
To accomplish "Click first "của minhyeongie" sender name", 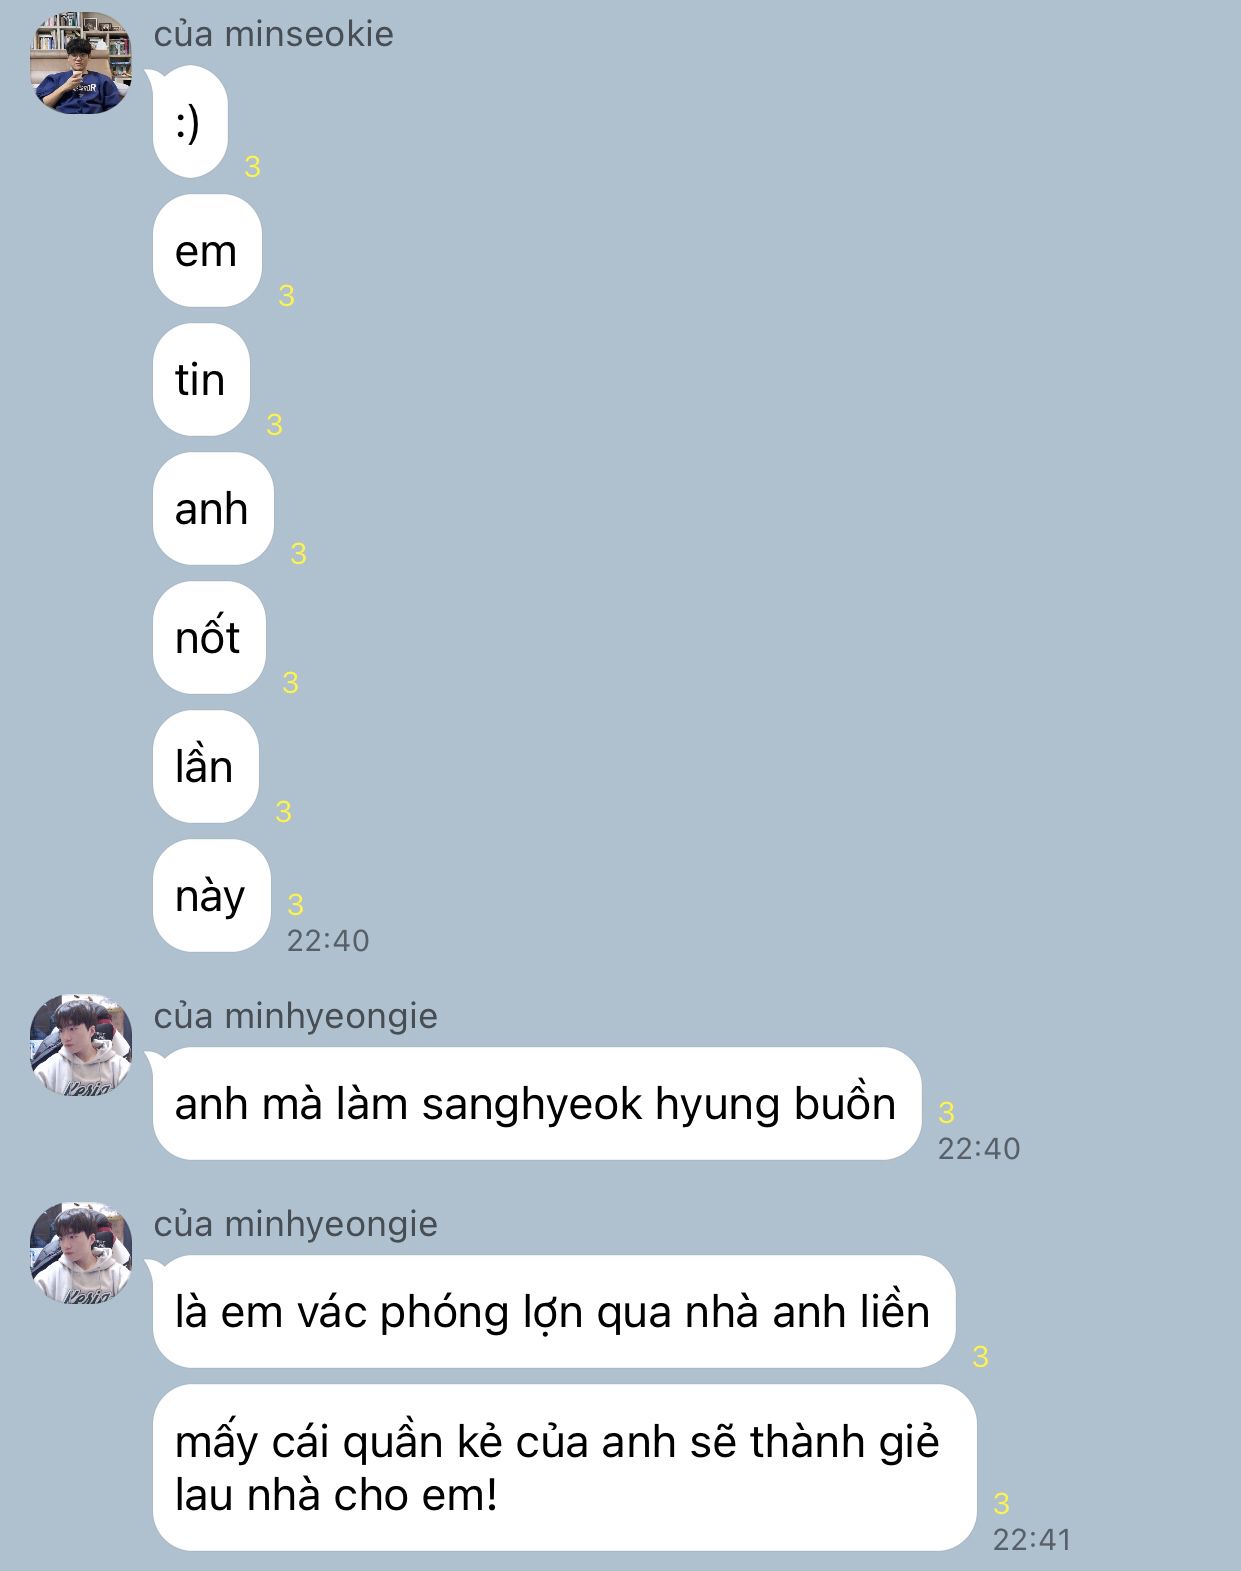I will (x=295, y=1016).
